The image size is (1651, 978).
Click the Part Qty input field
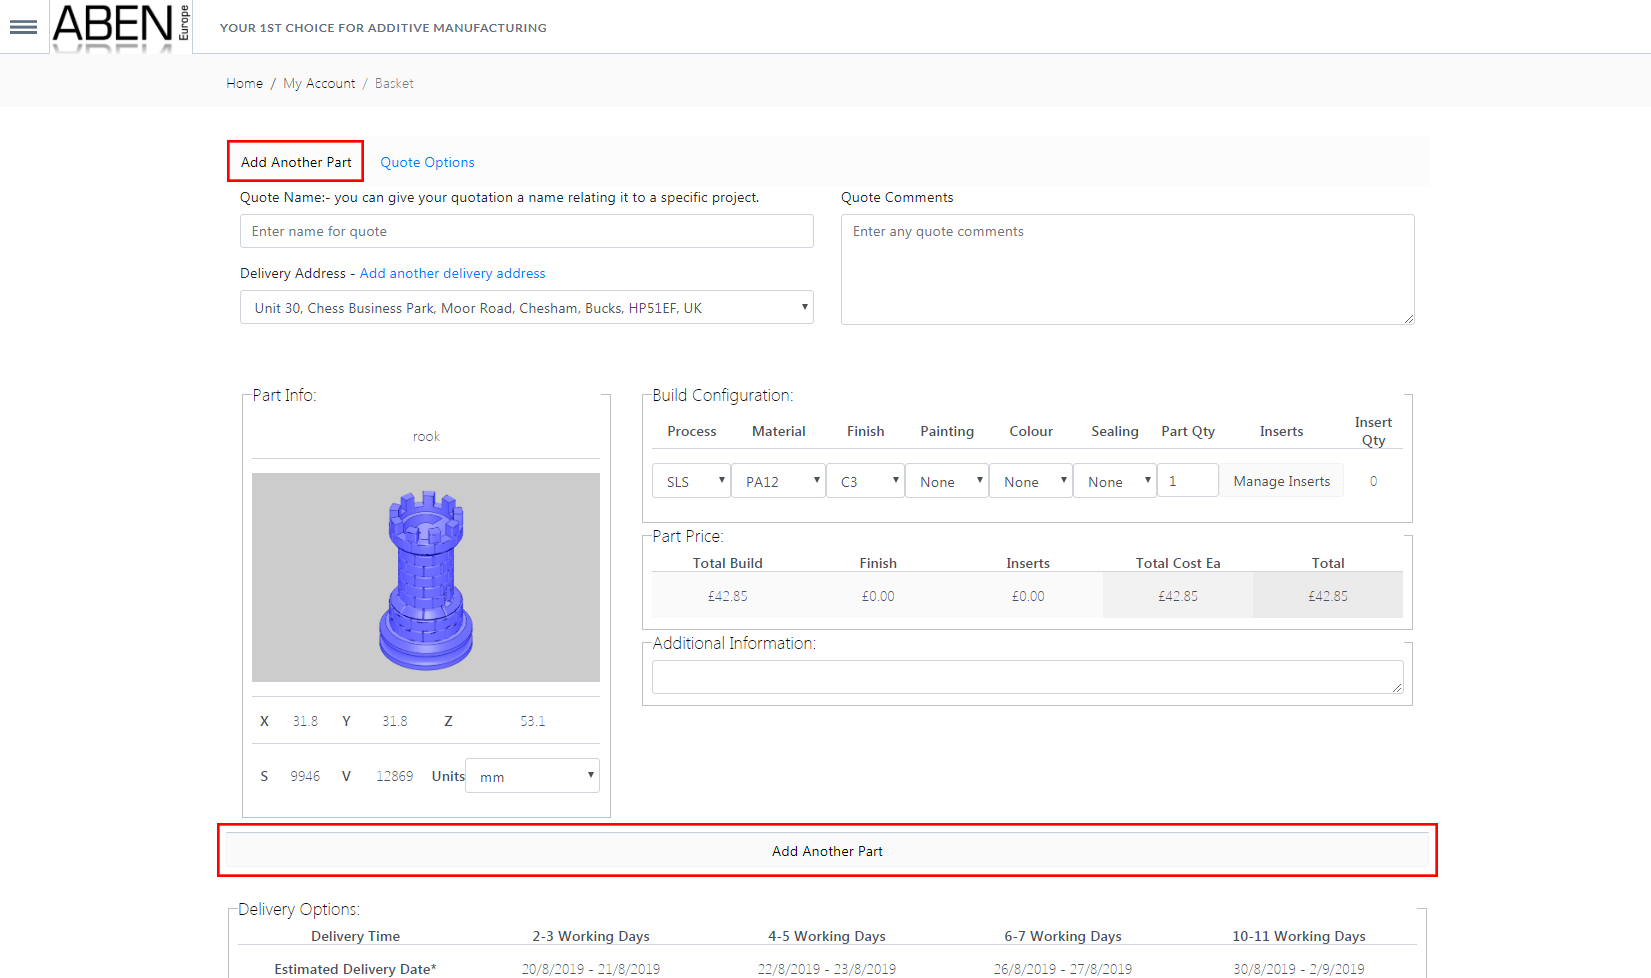[1187, 481]
